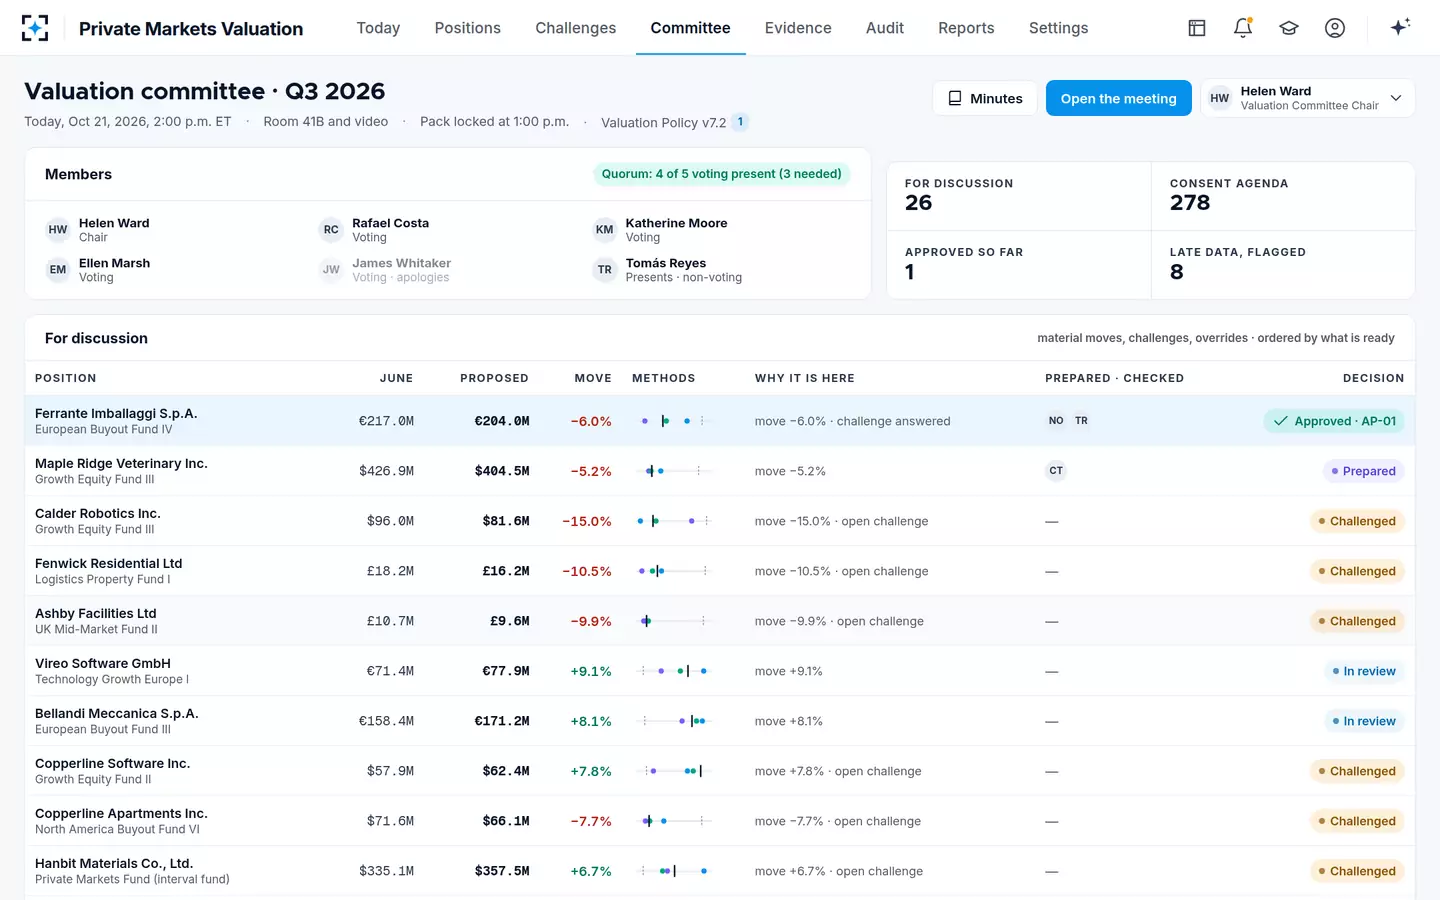Click the Quorum status pill
This screenshot has height=900, width=1440.
point(721,174)
